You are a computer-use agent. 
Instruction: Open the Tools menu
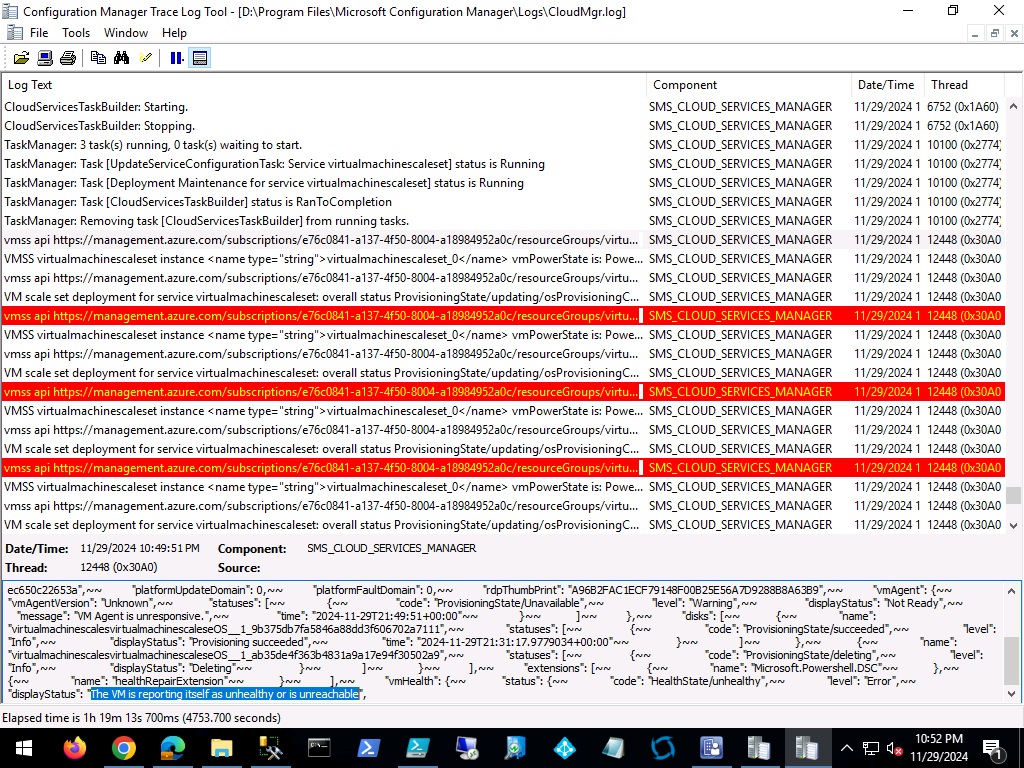tap(76, 33)
